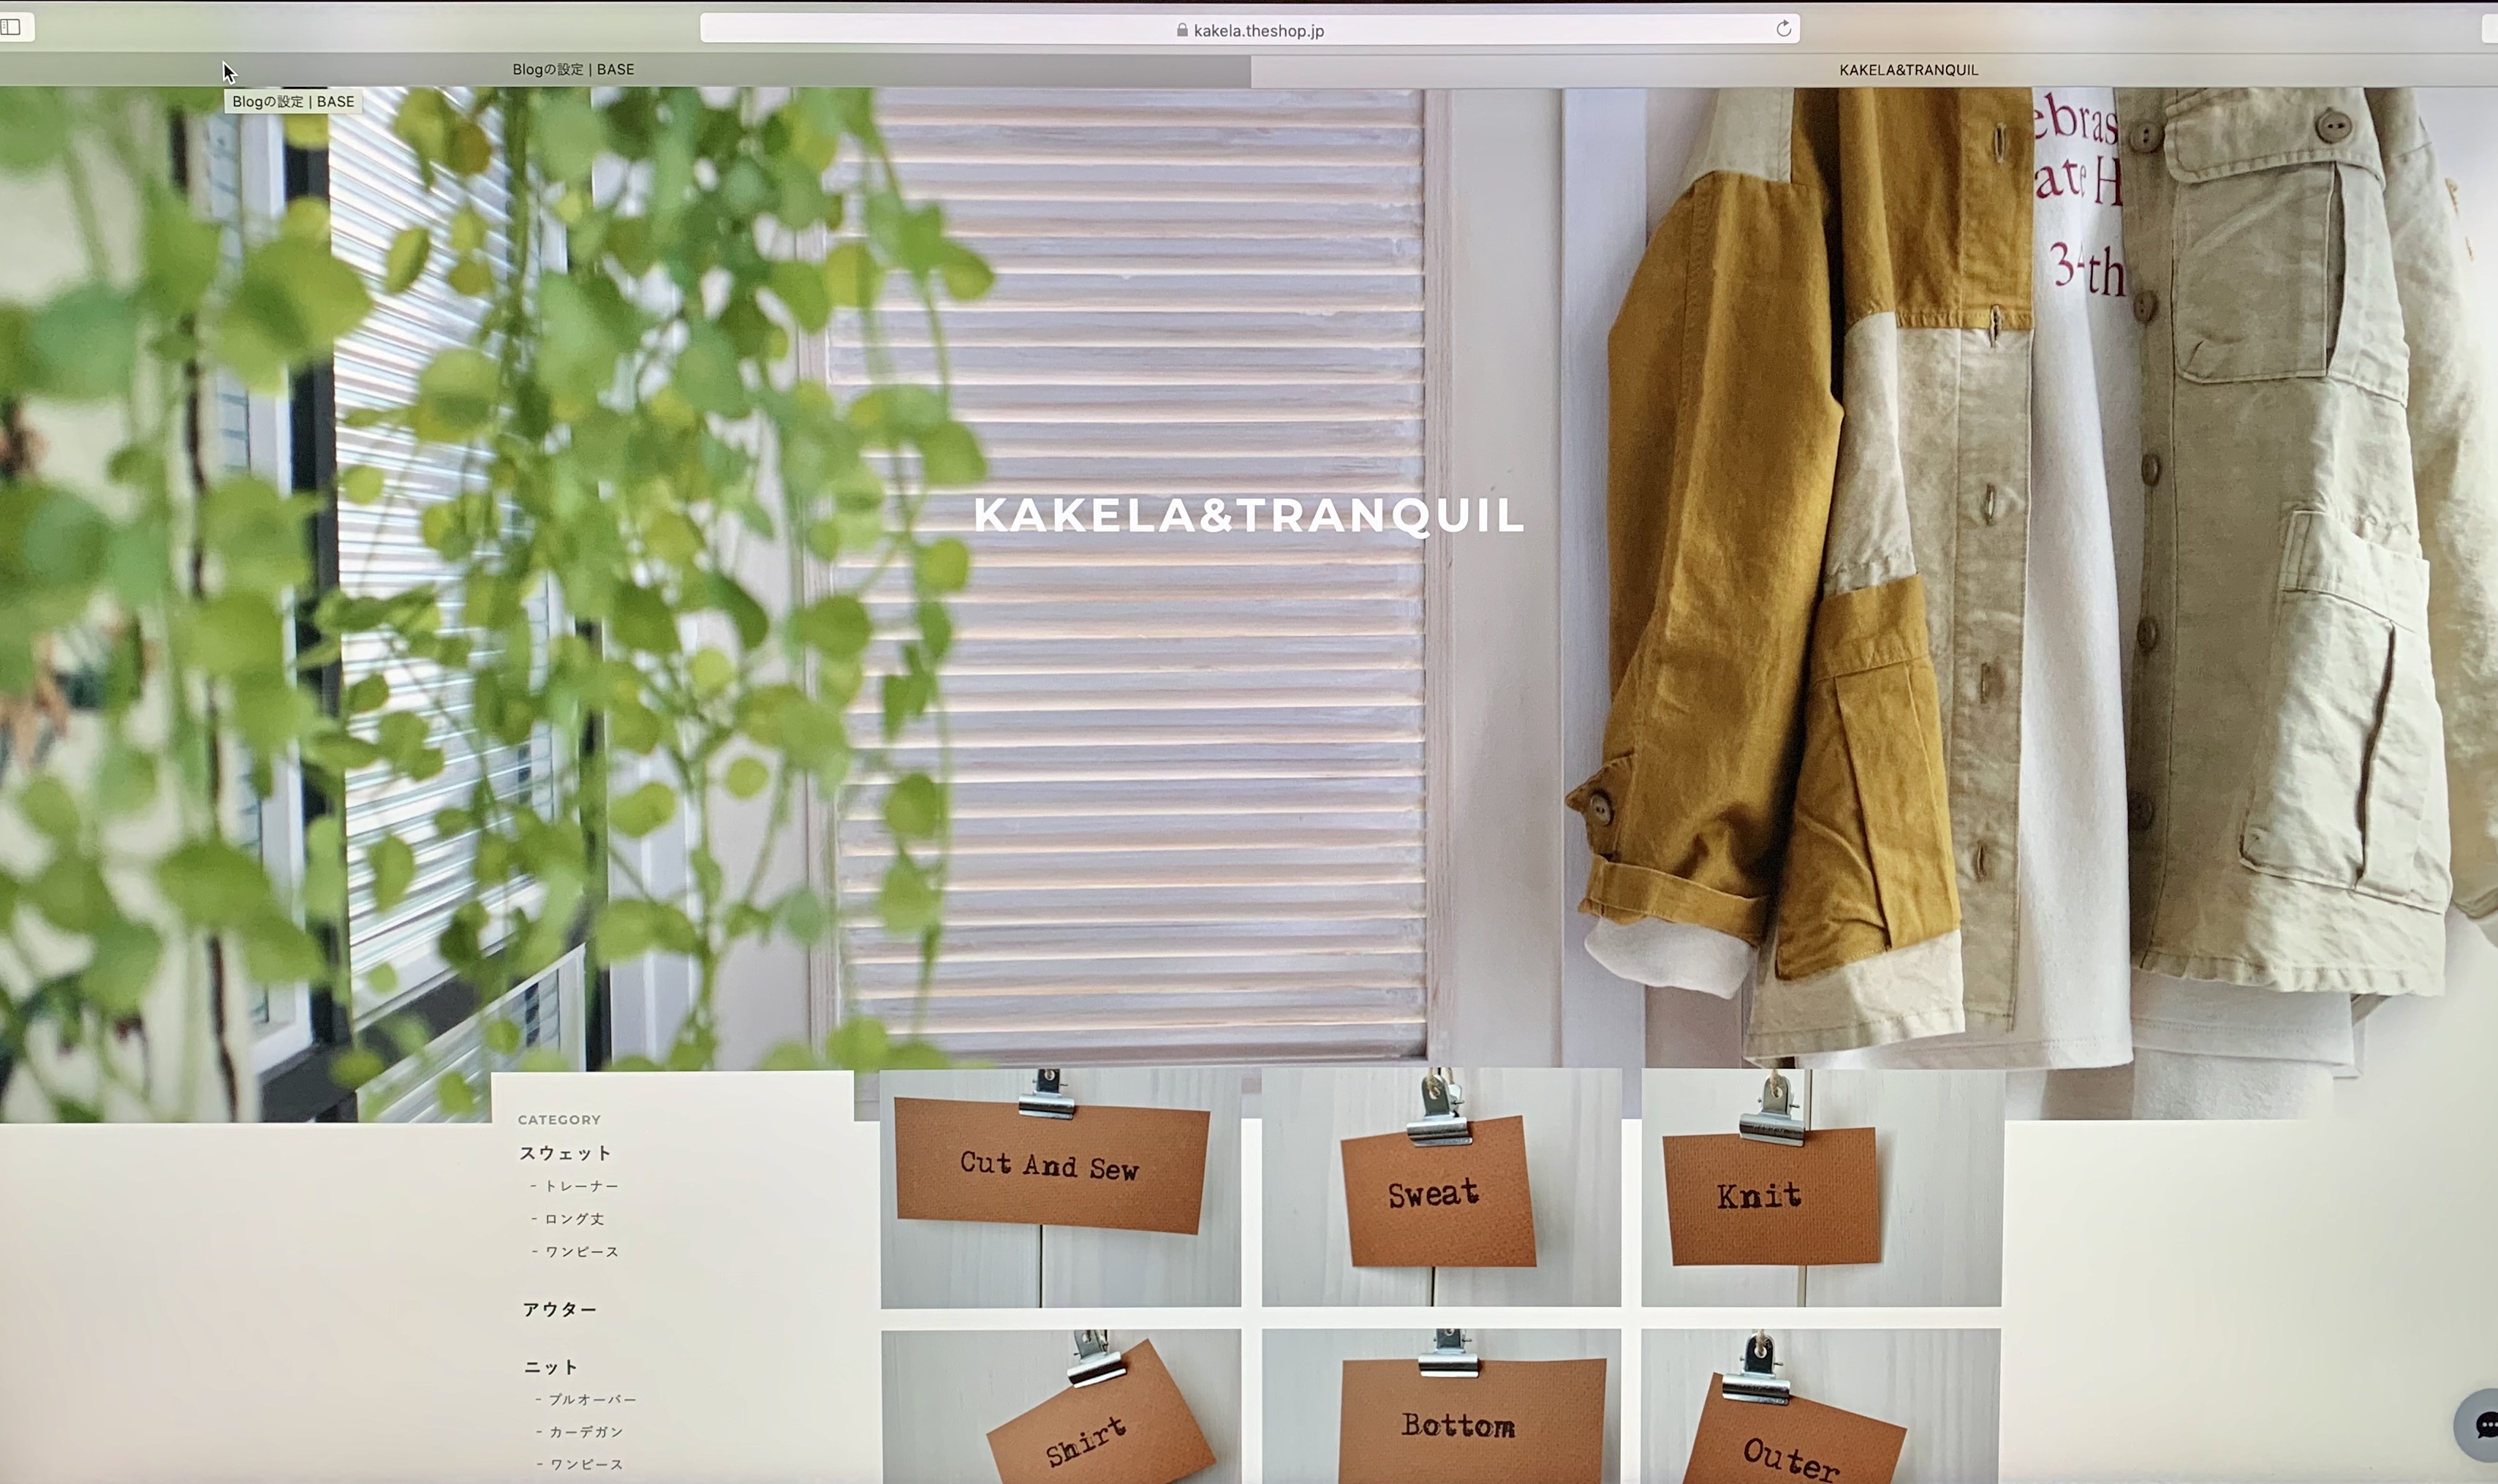Reload the page with the refresh icon

[1783, 29]
